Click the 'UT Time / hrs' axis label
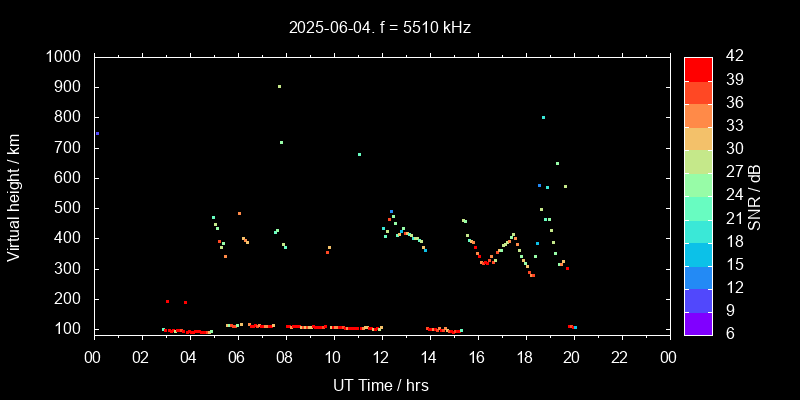 [x=380, y=385]
